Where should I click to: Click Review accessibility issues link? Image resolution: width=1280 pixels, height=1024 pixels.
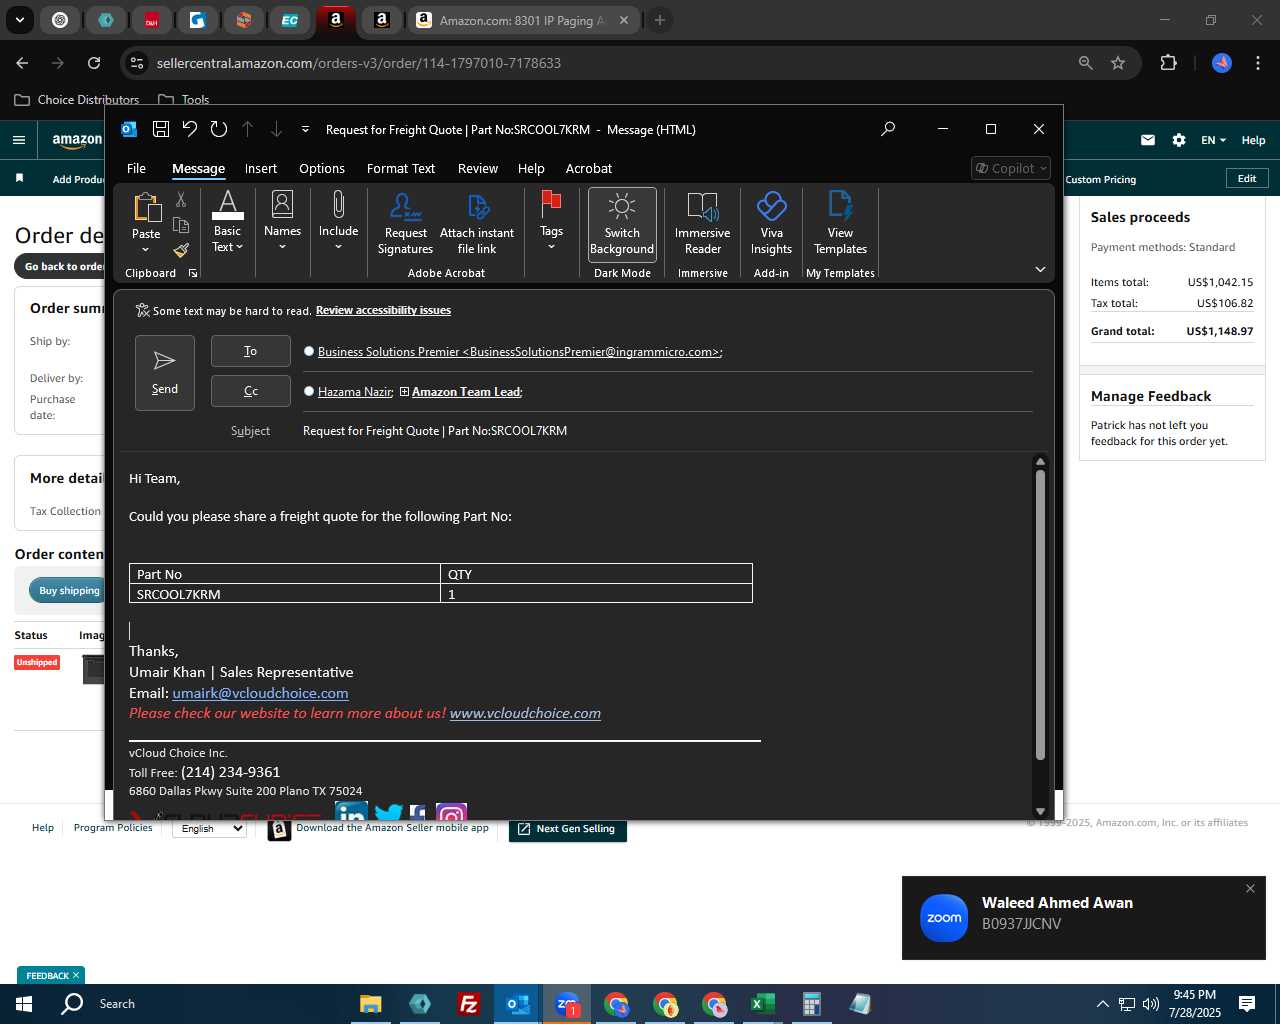(x=383, y=310)
